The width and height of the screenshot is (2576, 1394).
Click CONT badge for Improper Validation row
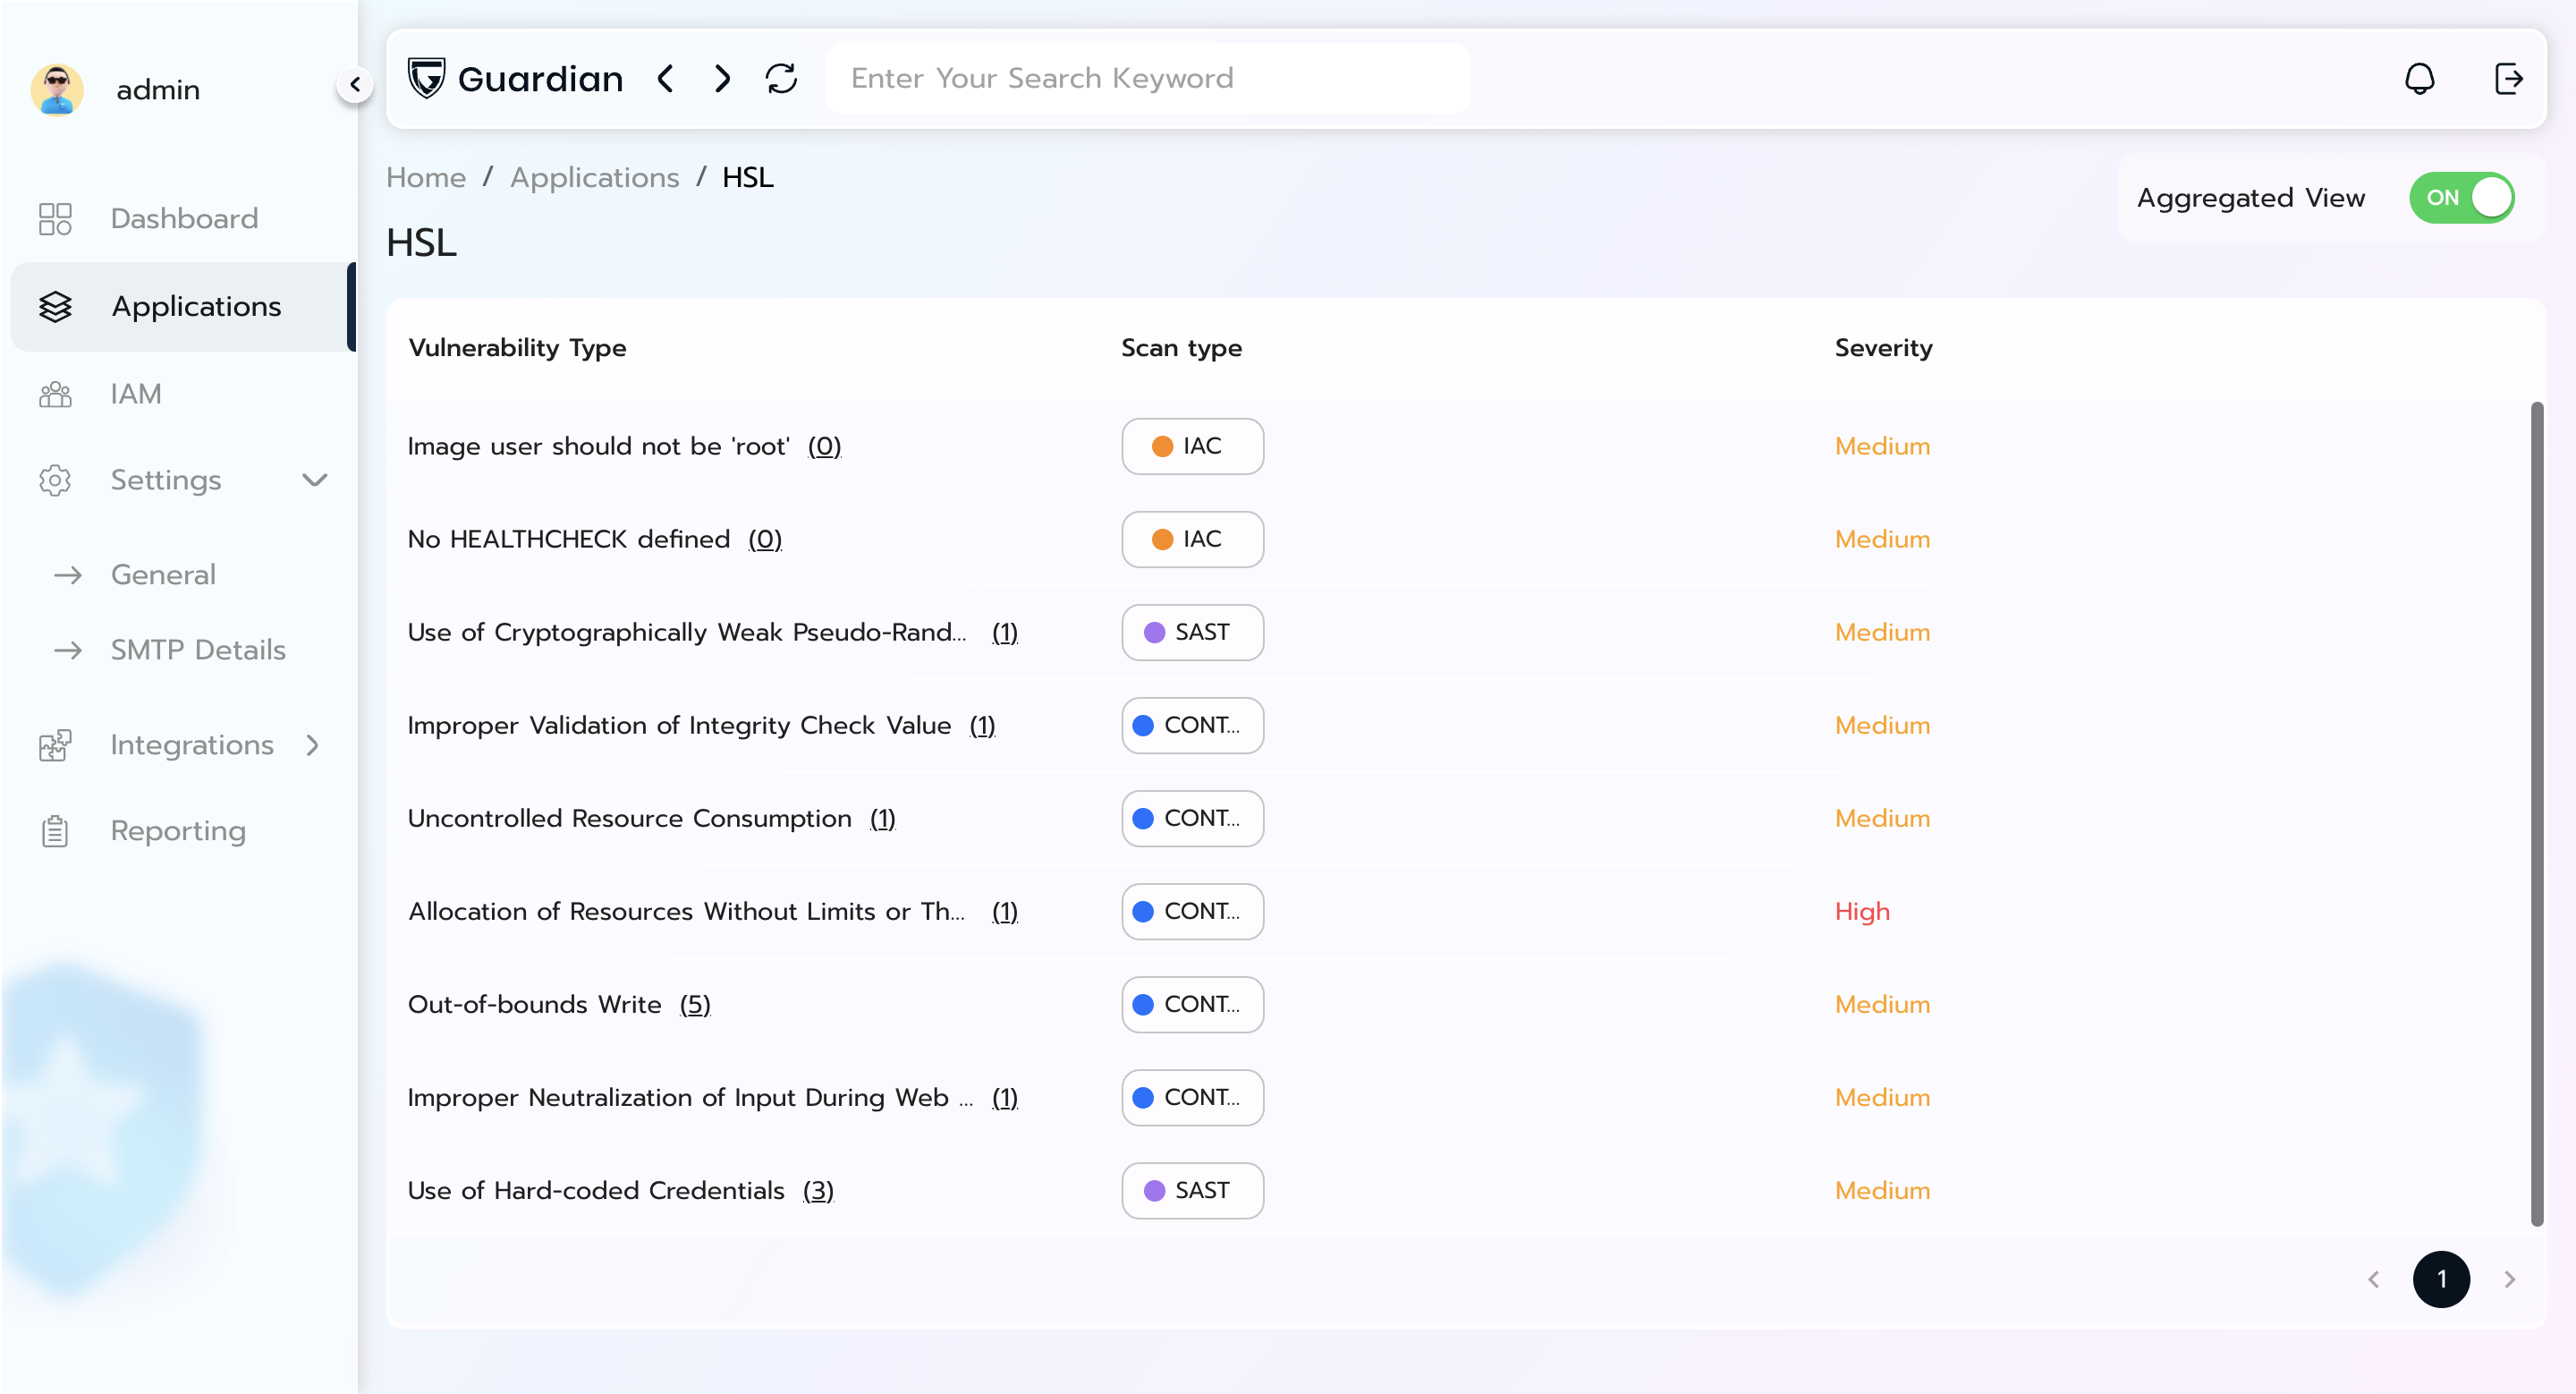[1192, 725]
